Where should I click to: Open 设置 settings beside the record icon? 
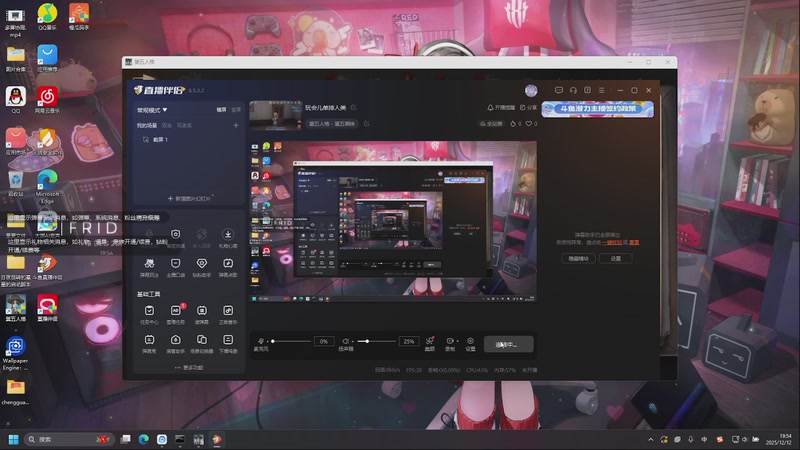click(470, 343)
